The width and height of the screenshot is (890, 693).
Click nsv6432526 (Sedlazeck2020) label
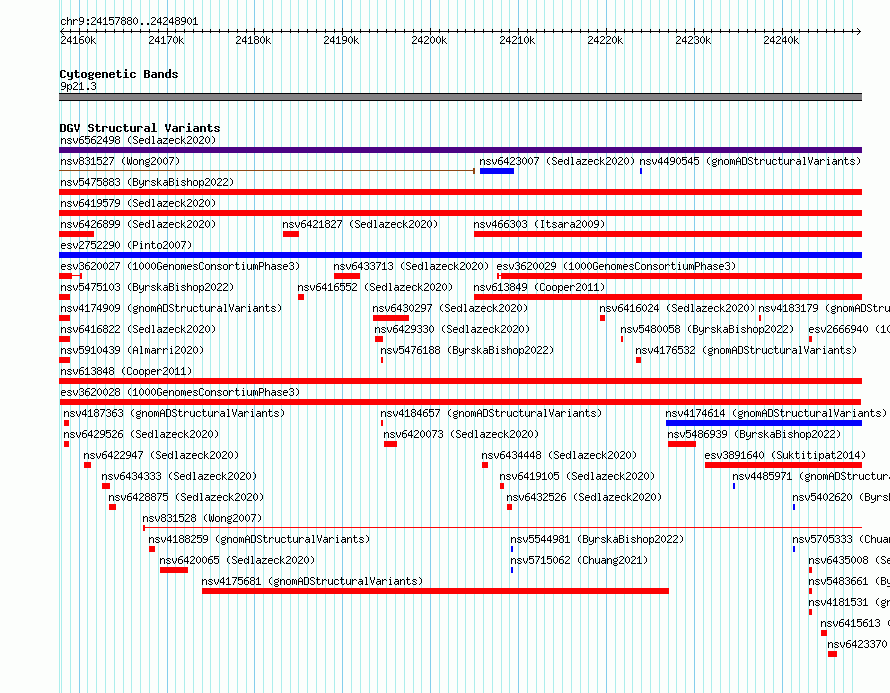[x=584, y=497]
